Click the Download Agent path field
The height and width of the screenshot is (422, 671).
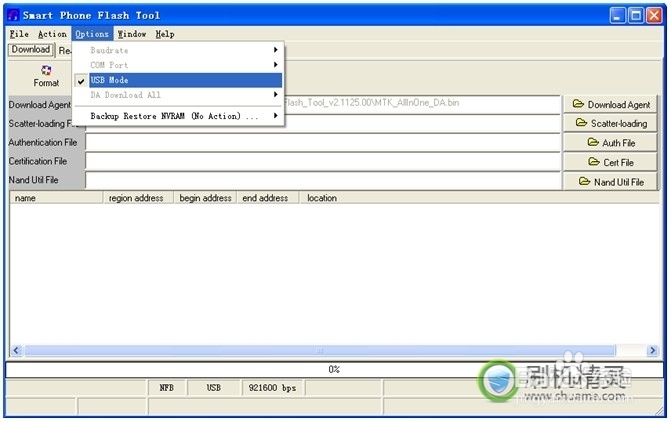pyautogui.click(x=422, y=104)
